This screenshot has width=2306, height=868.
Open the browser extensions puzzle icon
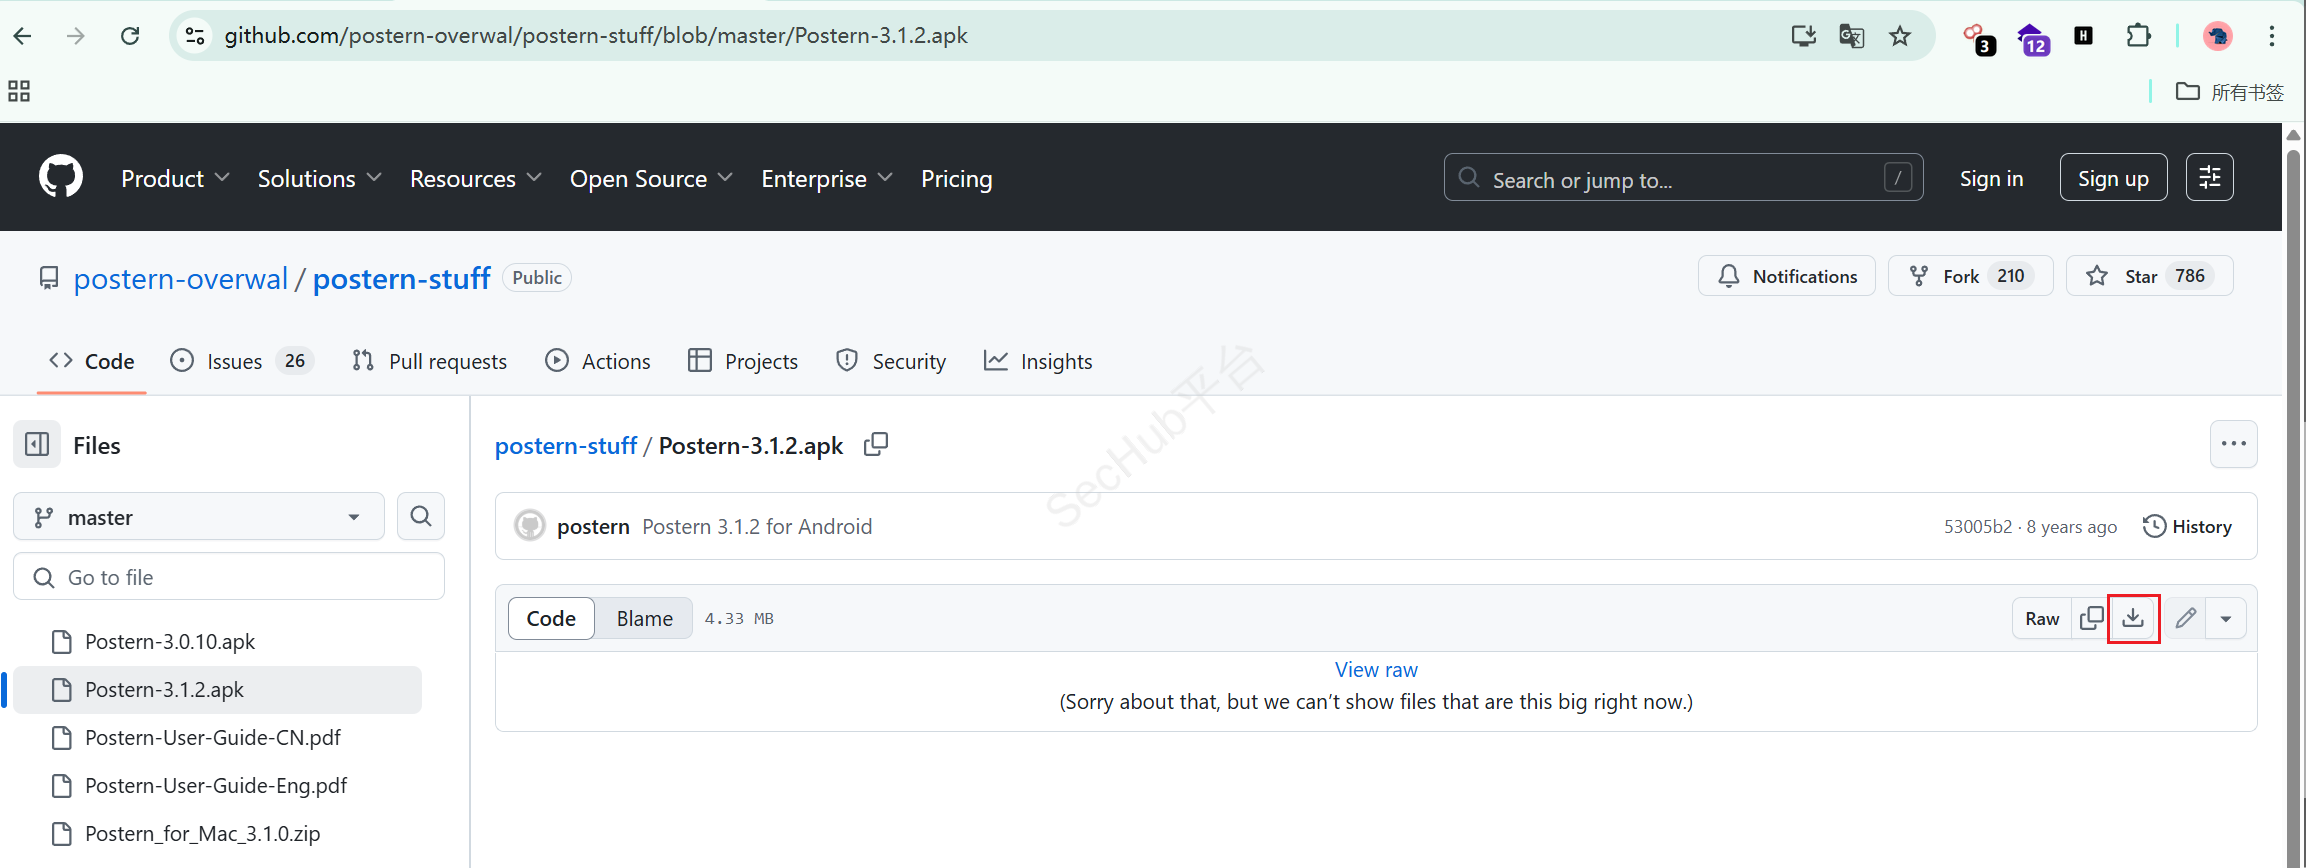(x=2138, y=36)
